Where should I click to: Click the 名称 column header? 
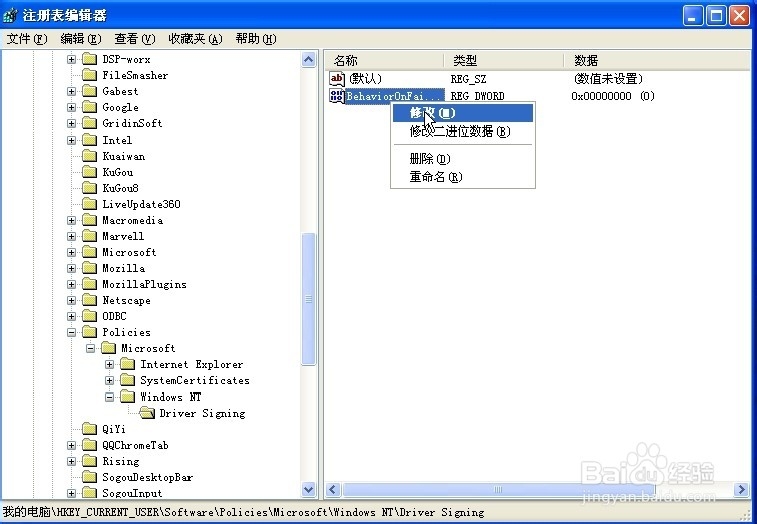click(384, 60)
